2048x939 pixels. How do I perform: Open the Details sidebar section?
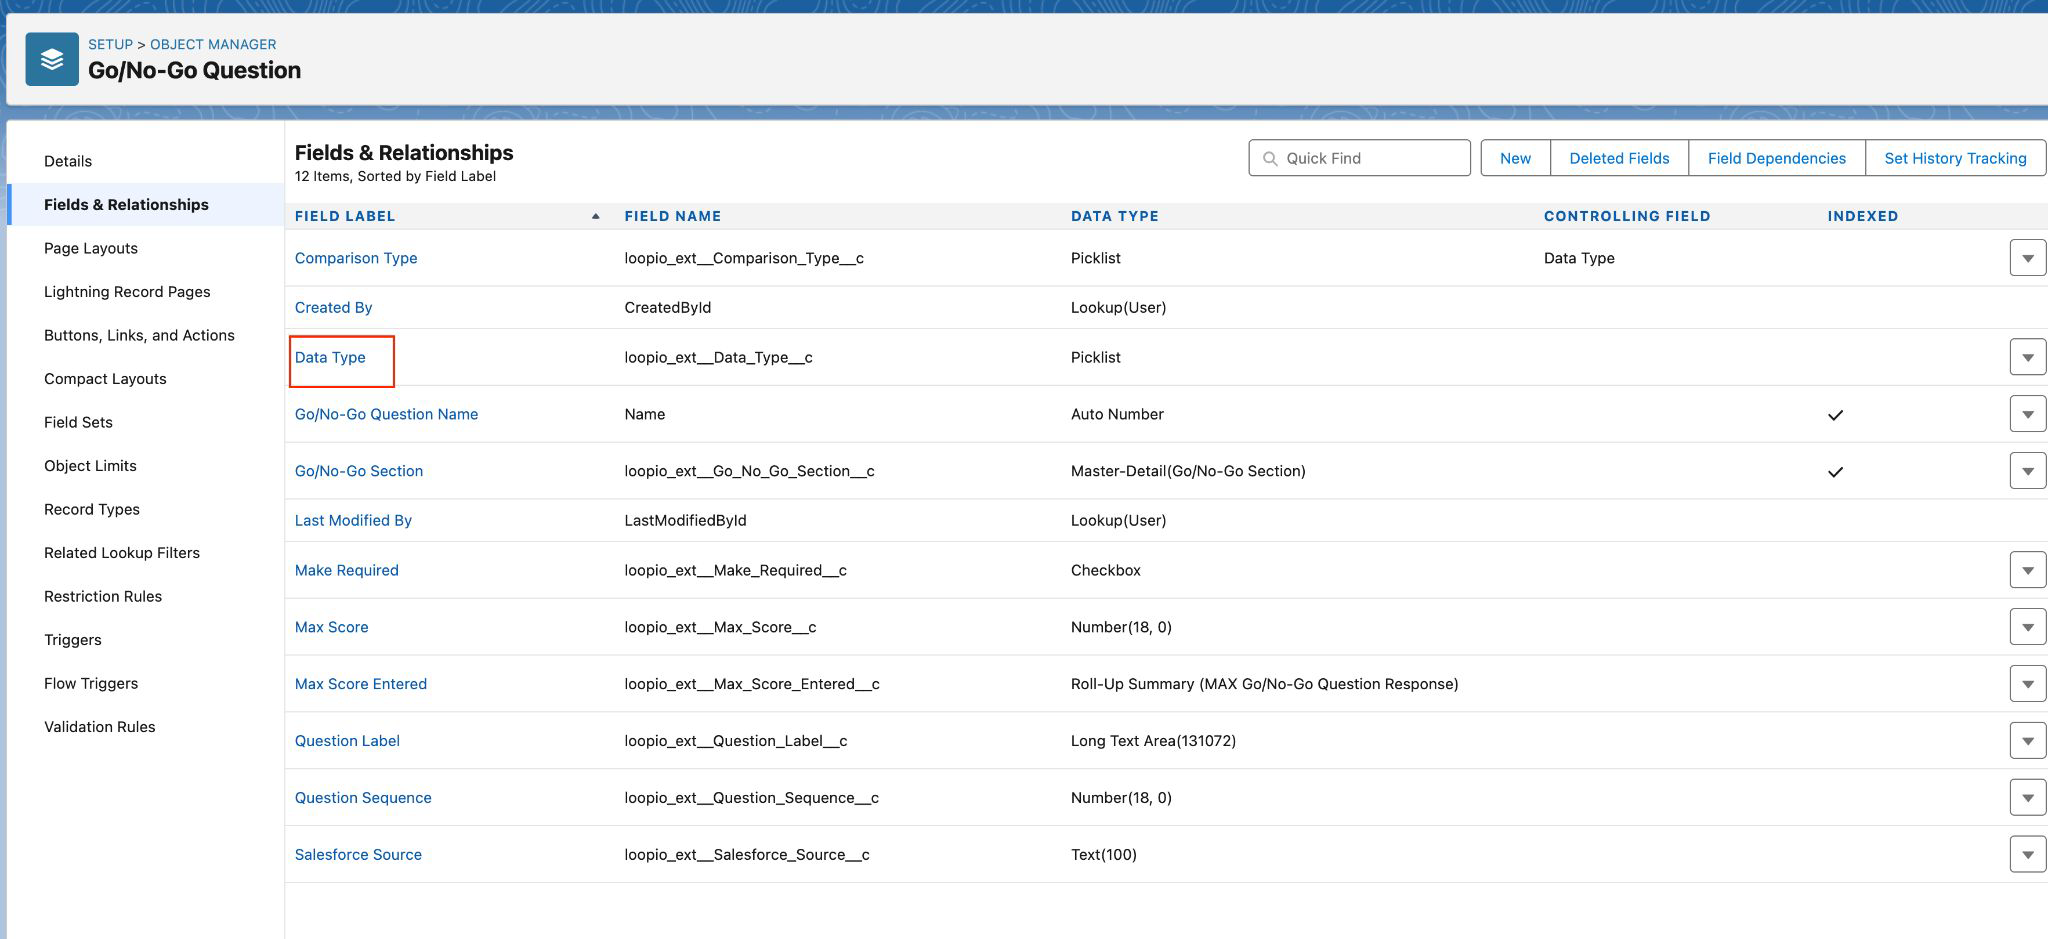tap(68, 161)
